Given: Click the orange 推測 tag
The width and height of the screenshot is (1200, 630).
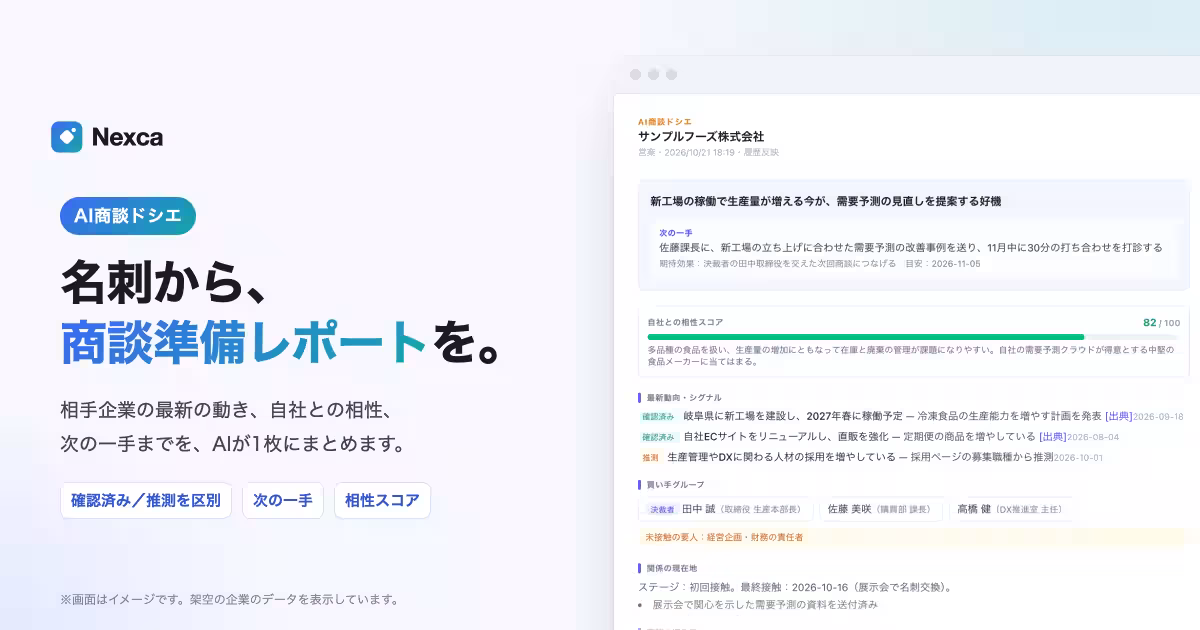Looking at the screenshot, I should (651, 457).
